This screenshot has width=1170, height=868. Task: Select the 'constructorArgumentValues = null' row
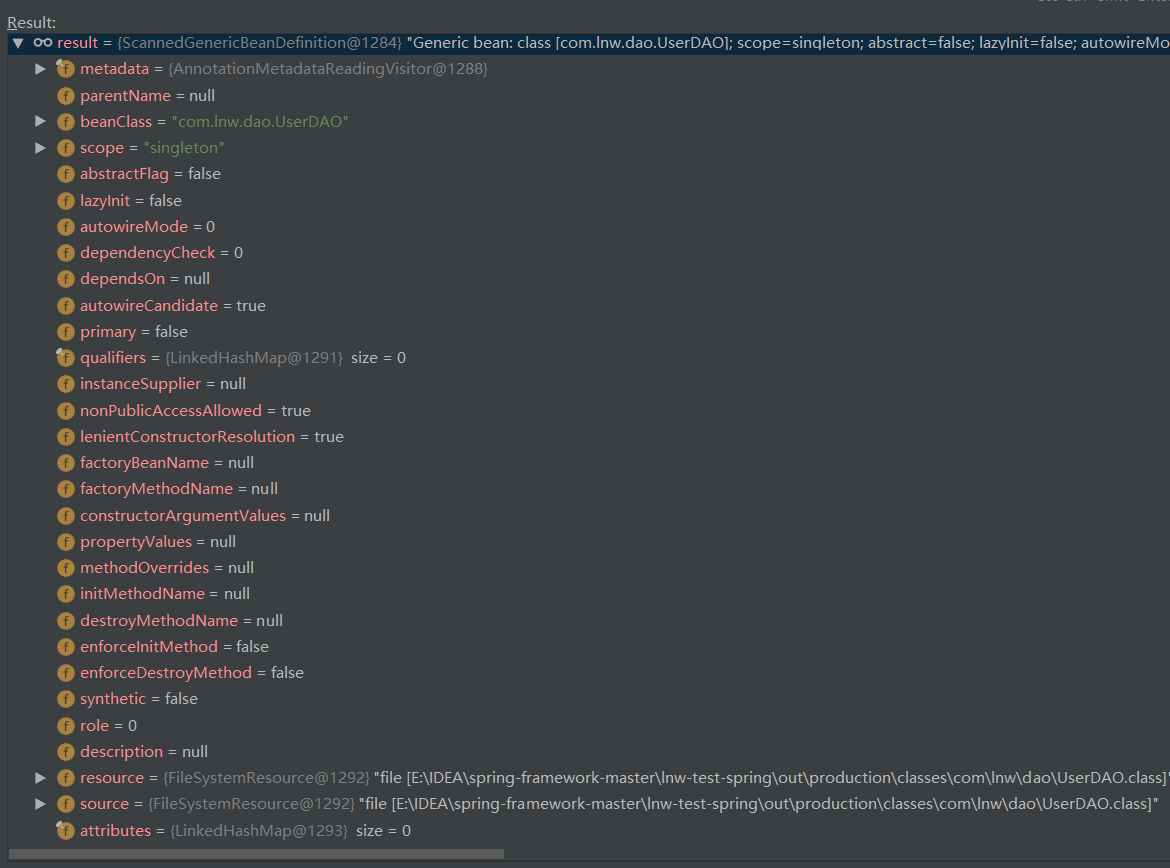[x=205, y=516]
